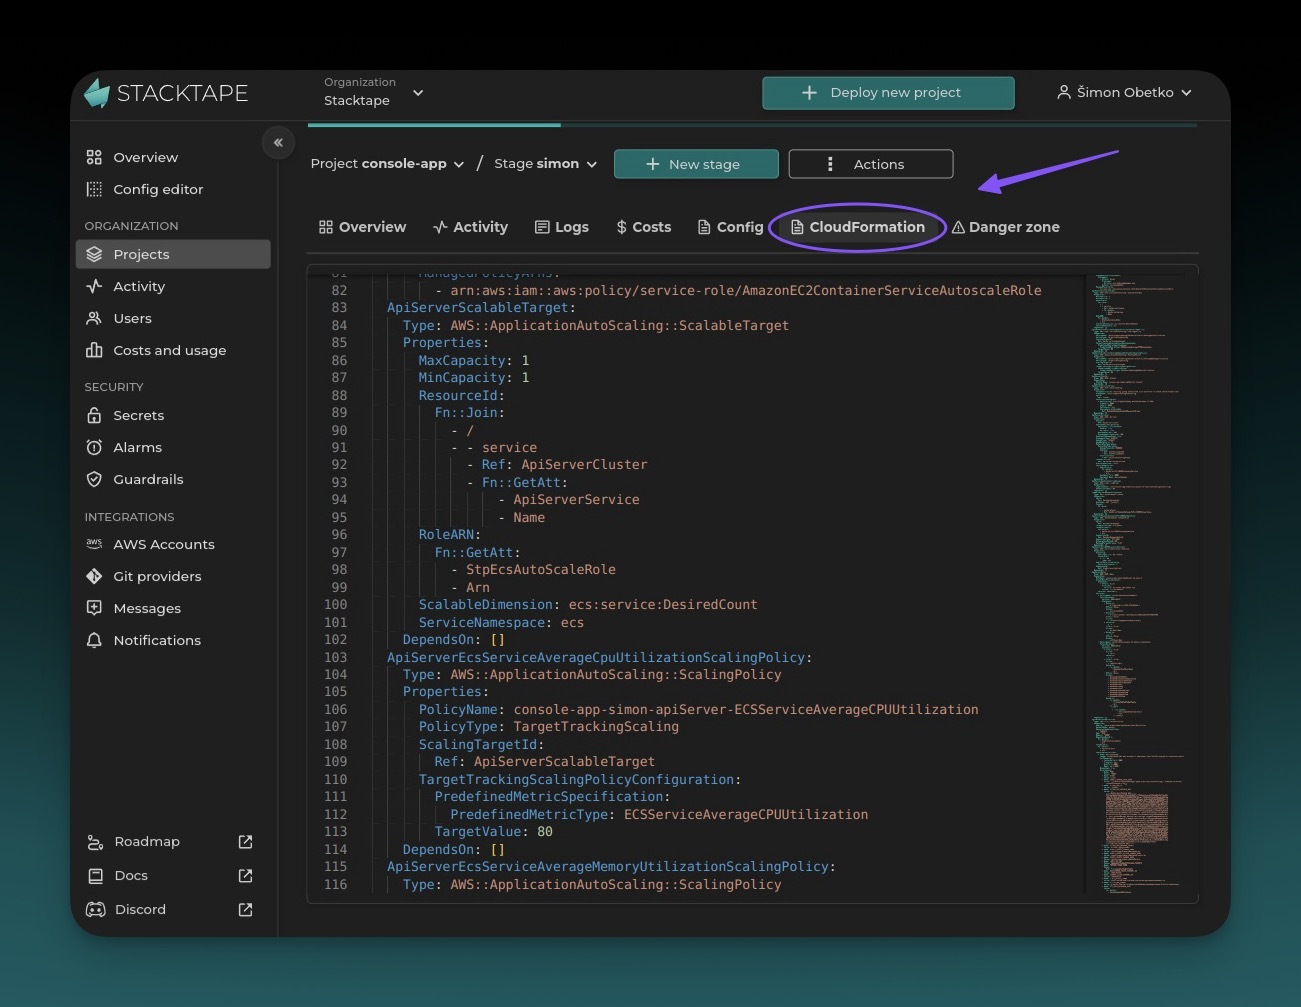Screen dimensions: 1301x1007
Task: Click the Secrets lock icon
Action: (94, 415)
